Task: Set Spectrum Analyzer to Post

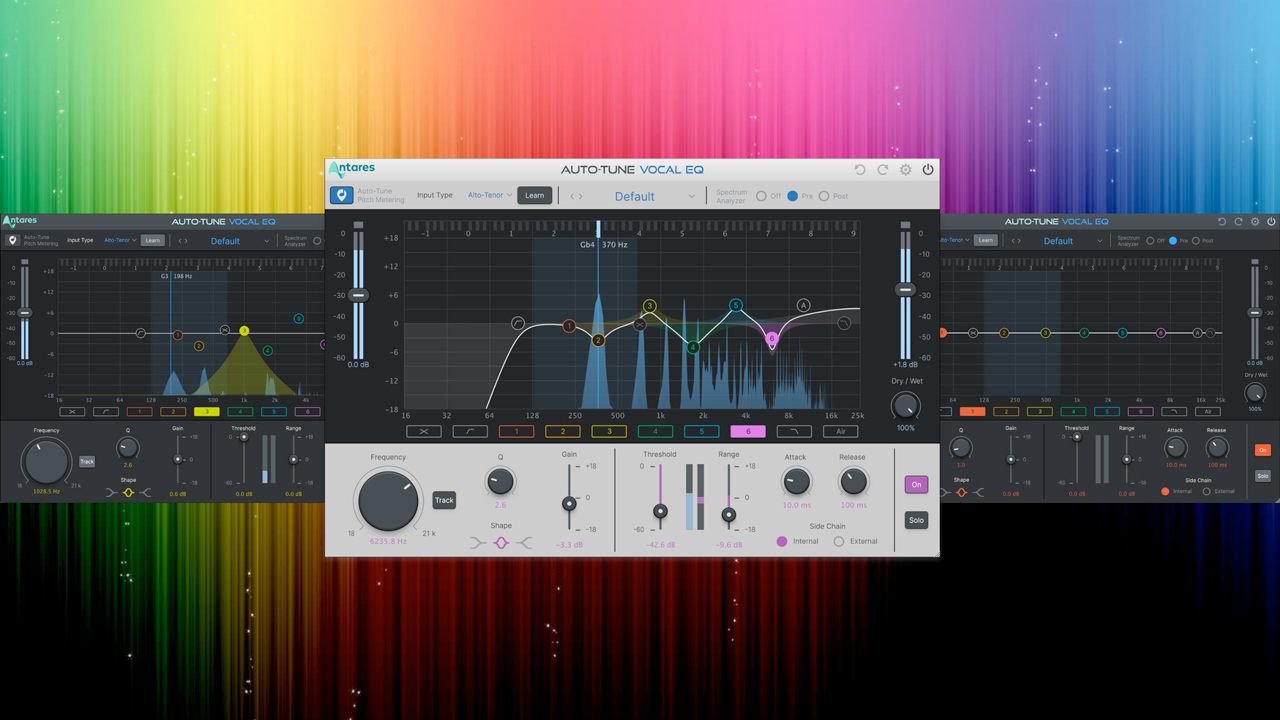Action: 824,196
